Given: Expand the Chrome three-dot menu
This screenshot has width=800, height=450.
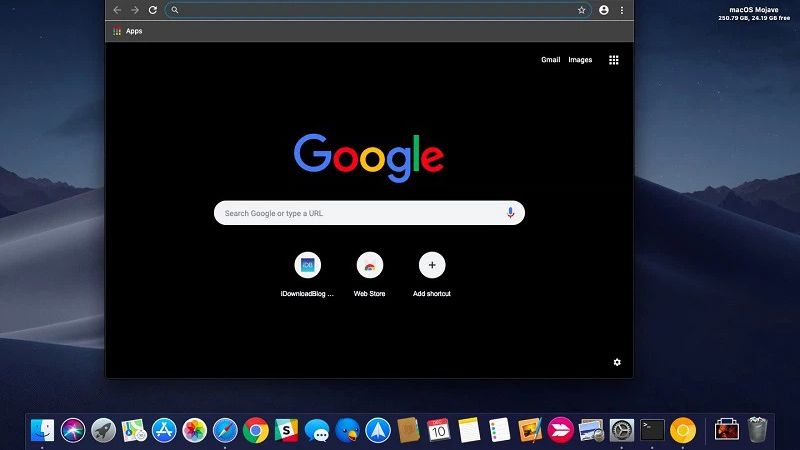Looking at the screenshot, I should (622, 10).
